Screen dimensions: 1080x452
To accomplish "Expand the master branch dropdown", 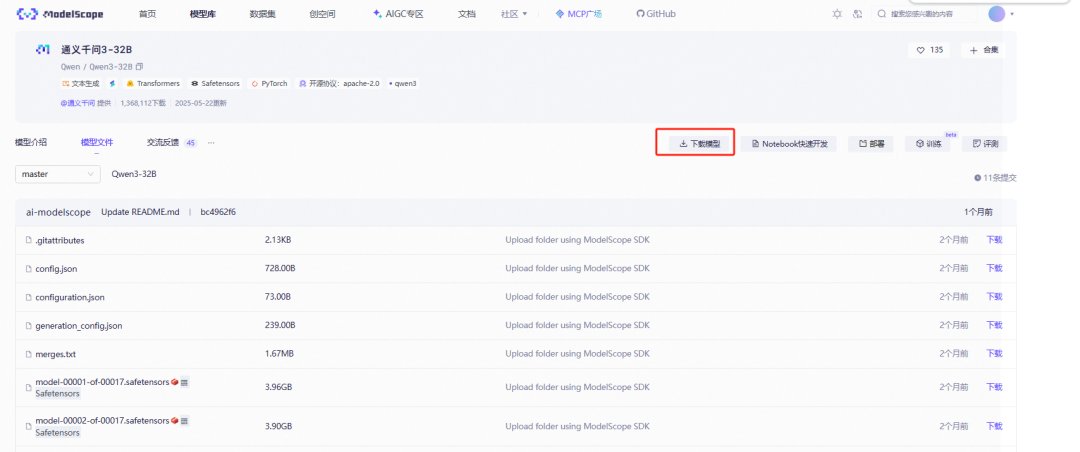I will coord(58,174).
